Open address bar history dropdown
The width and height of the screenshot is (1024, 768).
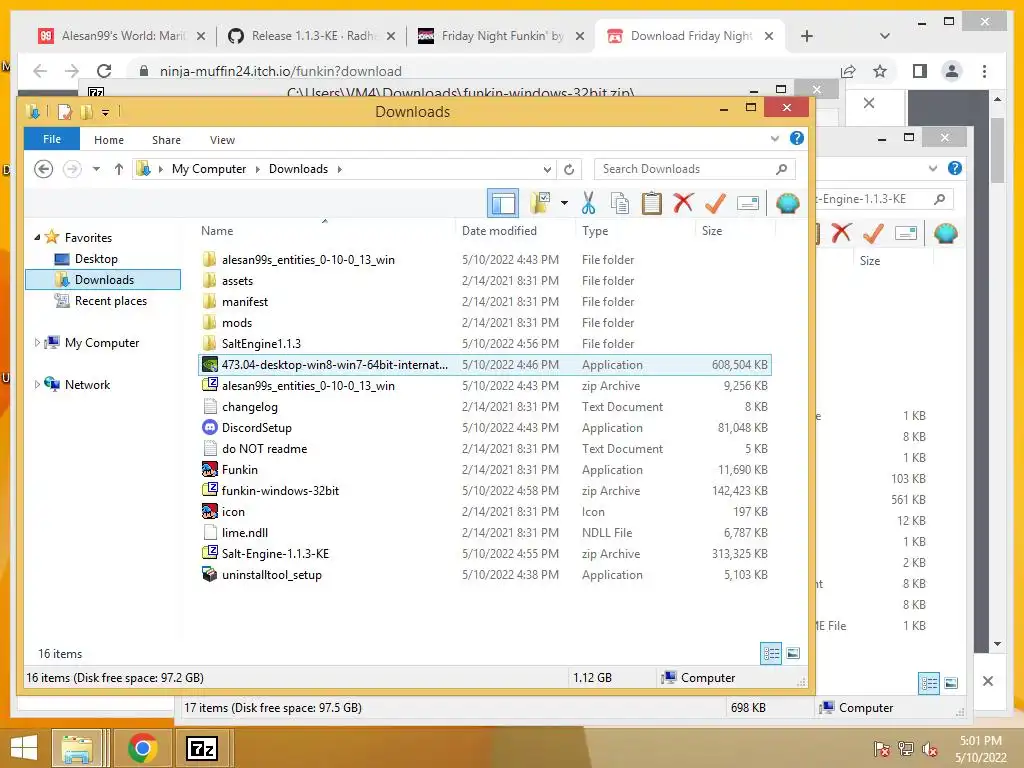tap(547, 169)
